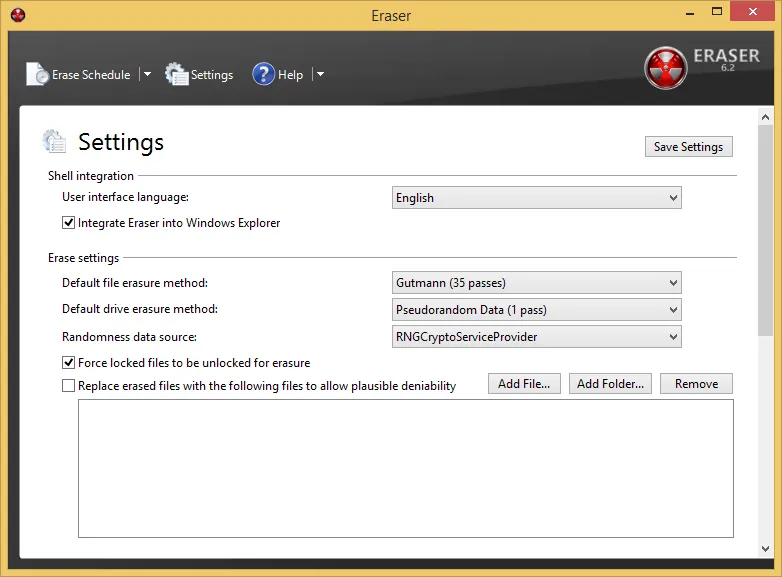Open the Help menu dropdown arrow
The image size is (782, 577).
320,74
